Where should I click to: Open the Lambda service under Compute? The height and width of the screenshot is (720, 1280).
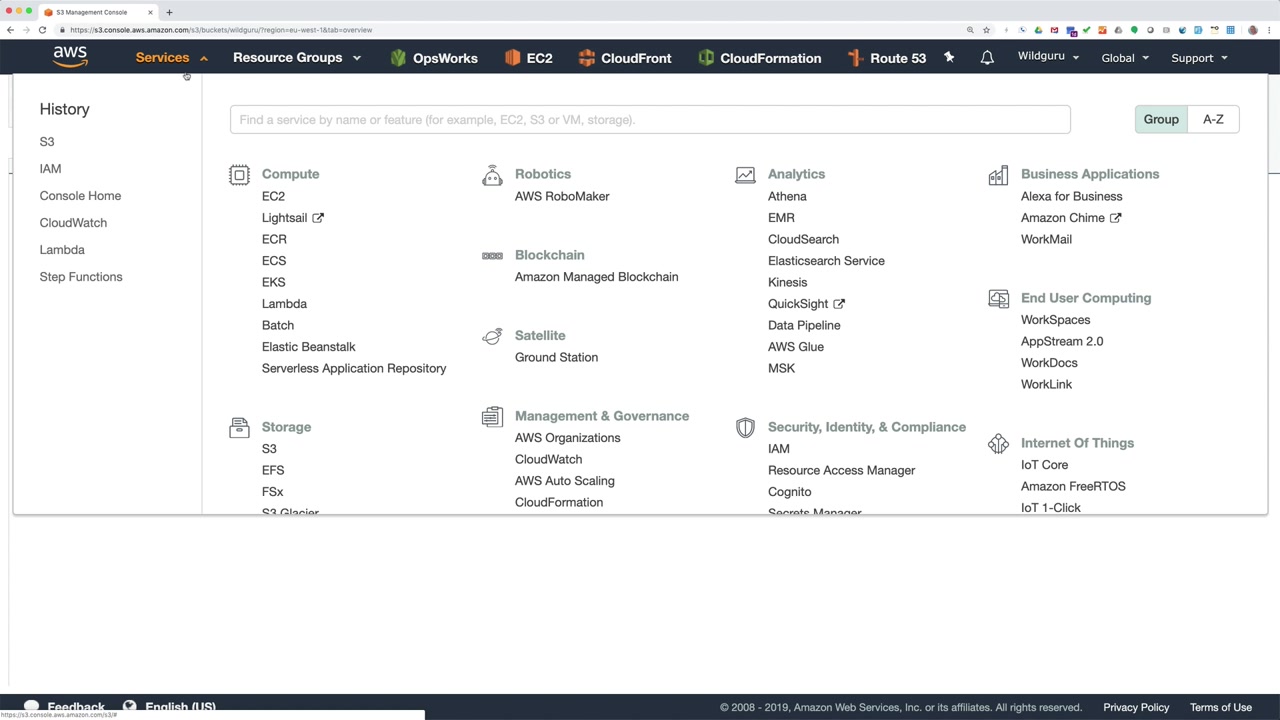tap(284, 304)
